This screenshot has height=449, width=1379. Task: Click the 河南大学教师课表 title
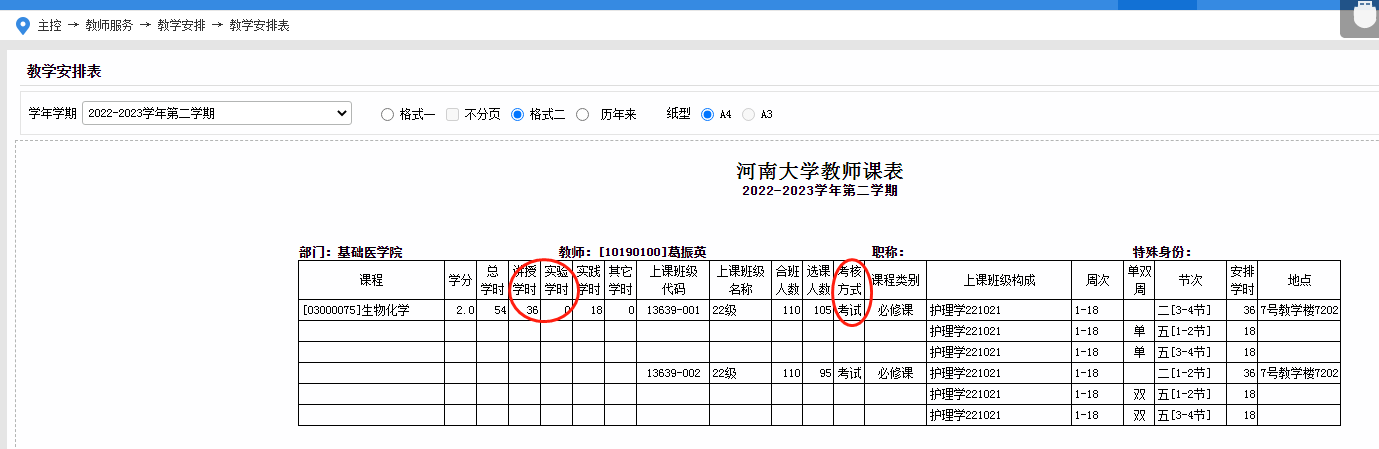pyautogui.click(x=819, y=169)
